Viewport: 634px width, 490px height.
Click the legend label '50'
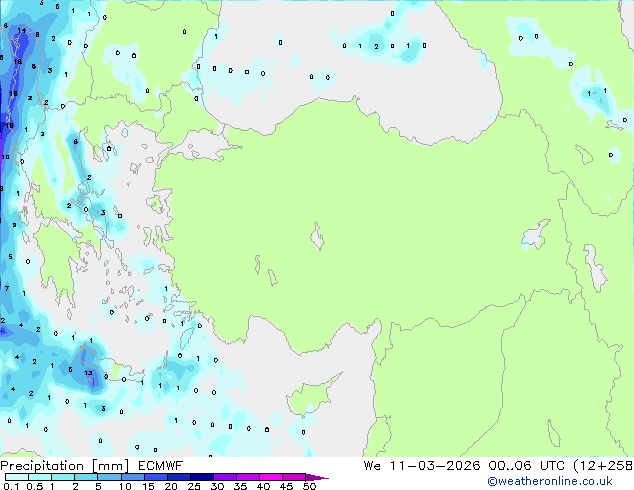click(x=309, y=486)
